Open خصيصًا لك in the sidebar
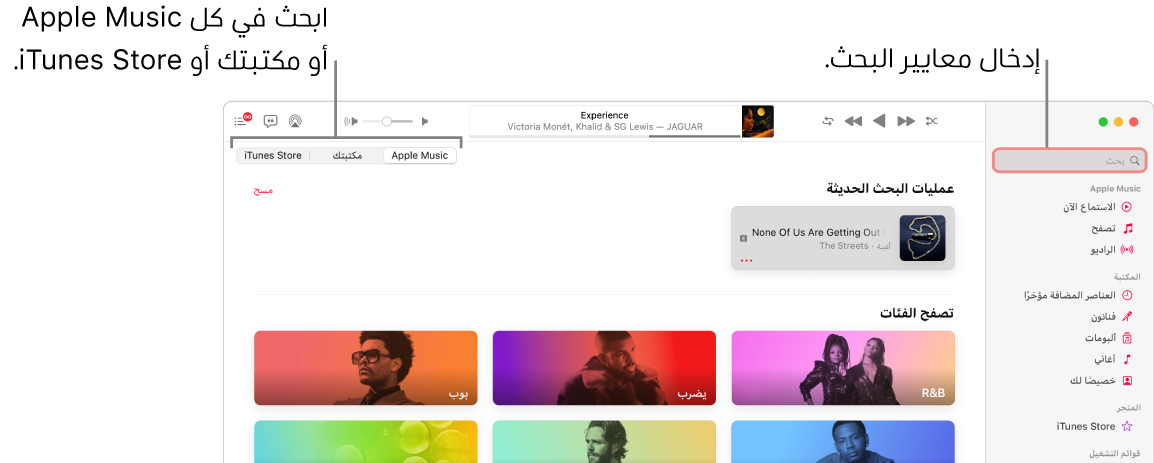The width and height of the screenshot is (1154, 463). [x=1102, y=381]
